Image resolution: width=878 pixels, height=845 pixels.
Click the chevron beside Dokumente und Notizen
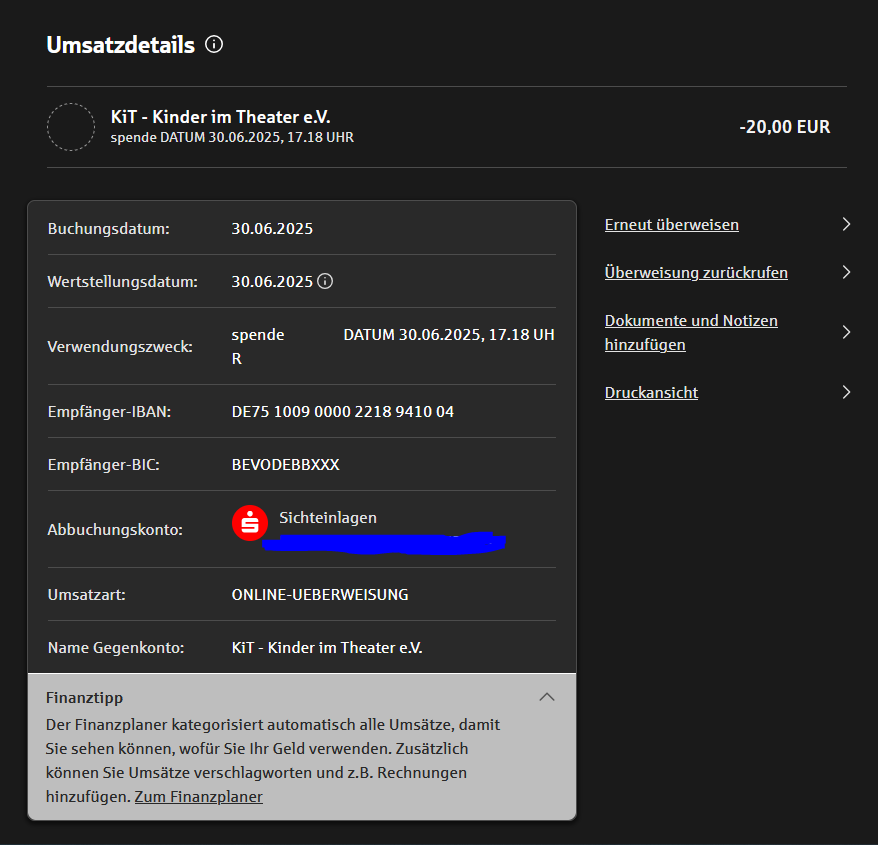click(x=846, y=332)
